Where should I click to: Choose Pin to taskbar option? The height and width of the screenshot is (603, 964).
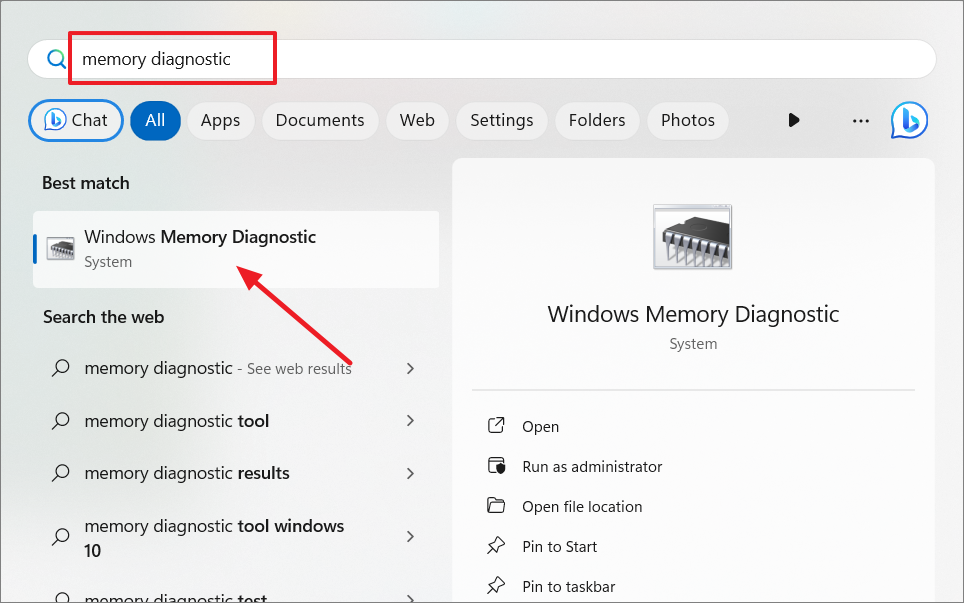click(569, 586)
